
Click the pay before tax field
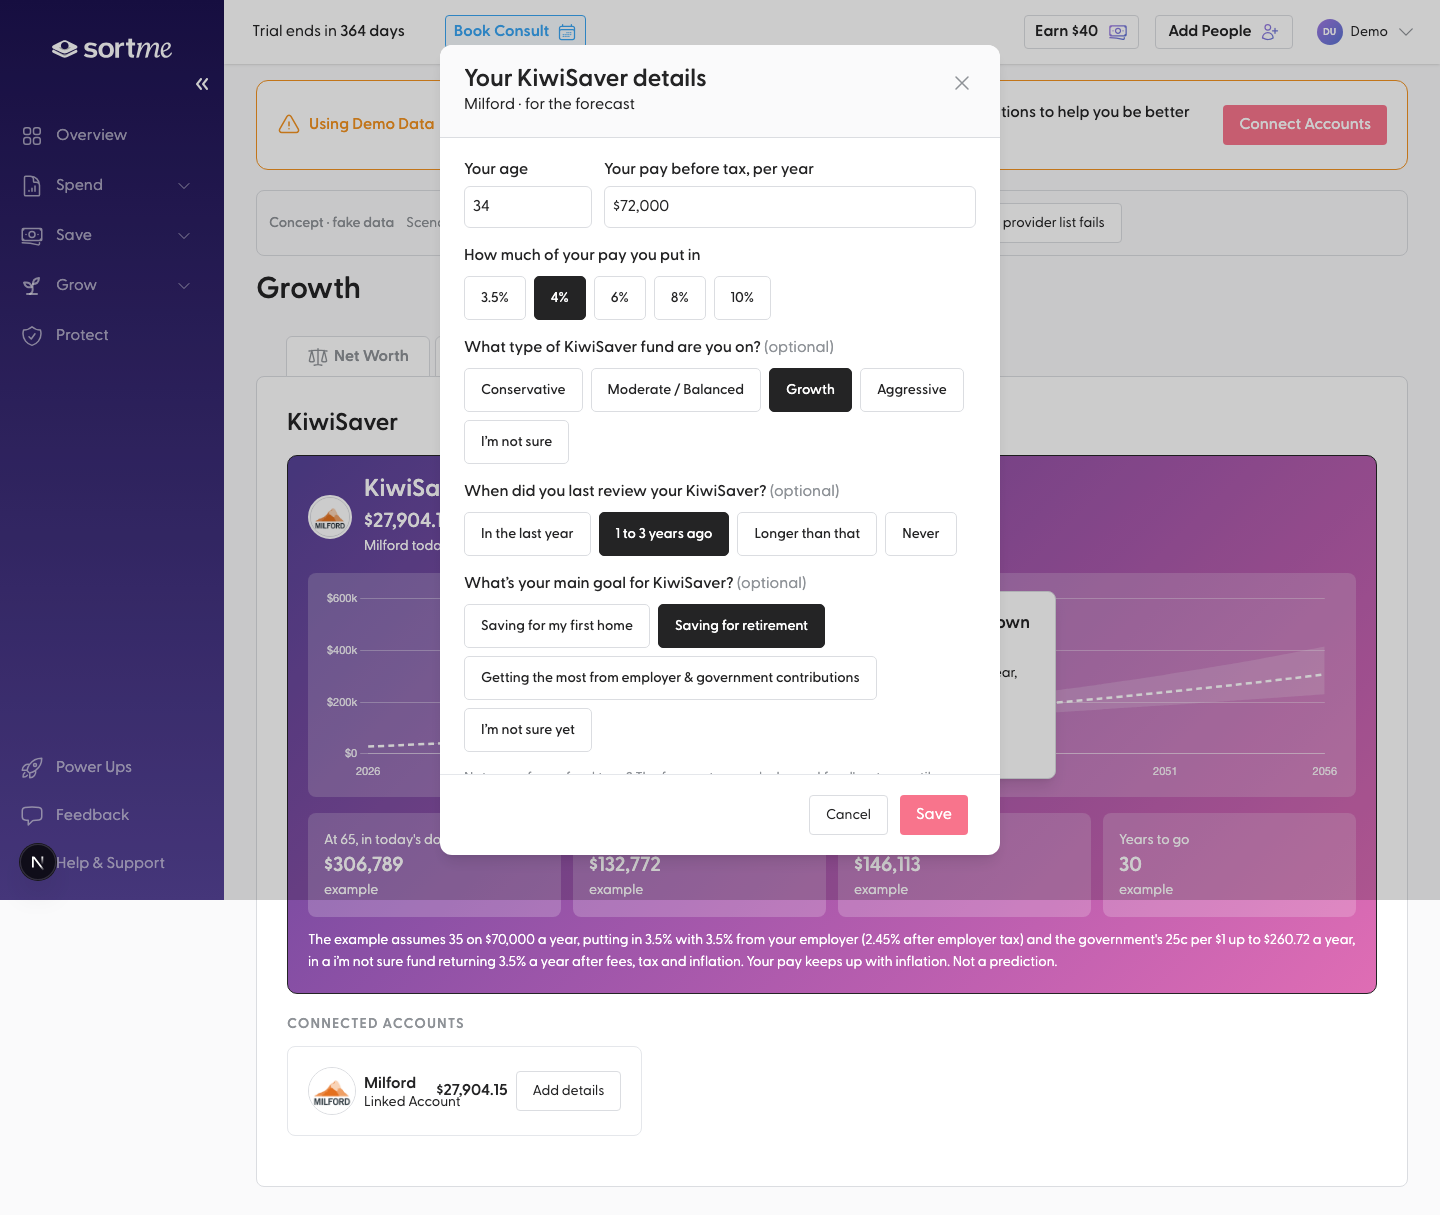pyautogui.click(x=790, y=207)
